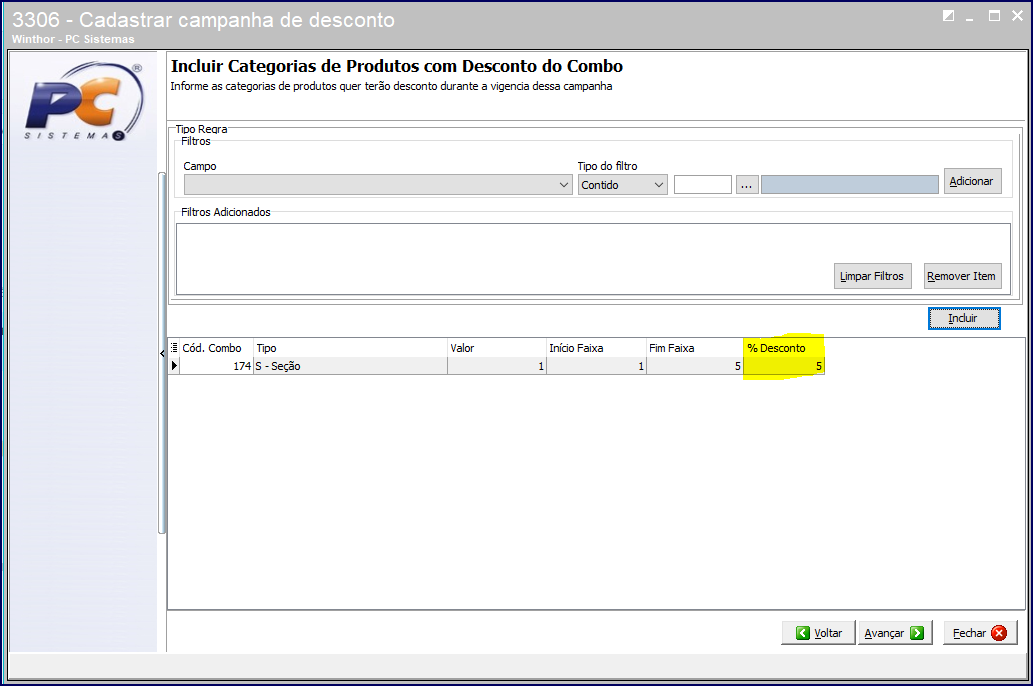
Task: Click the grid column selector icon
Action: (x=174, y=348)
